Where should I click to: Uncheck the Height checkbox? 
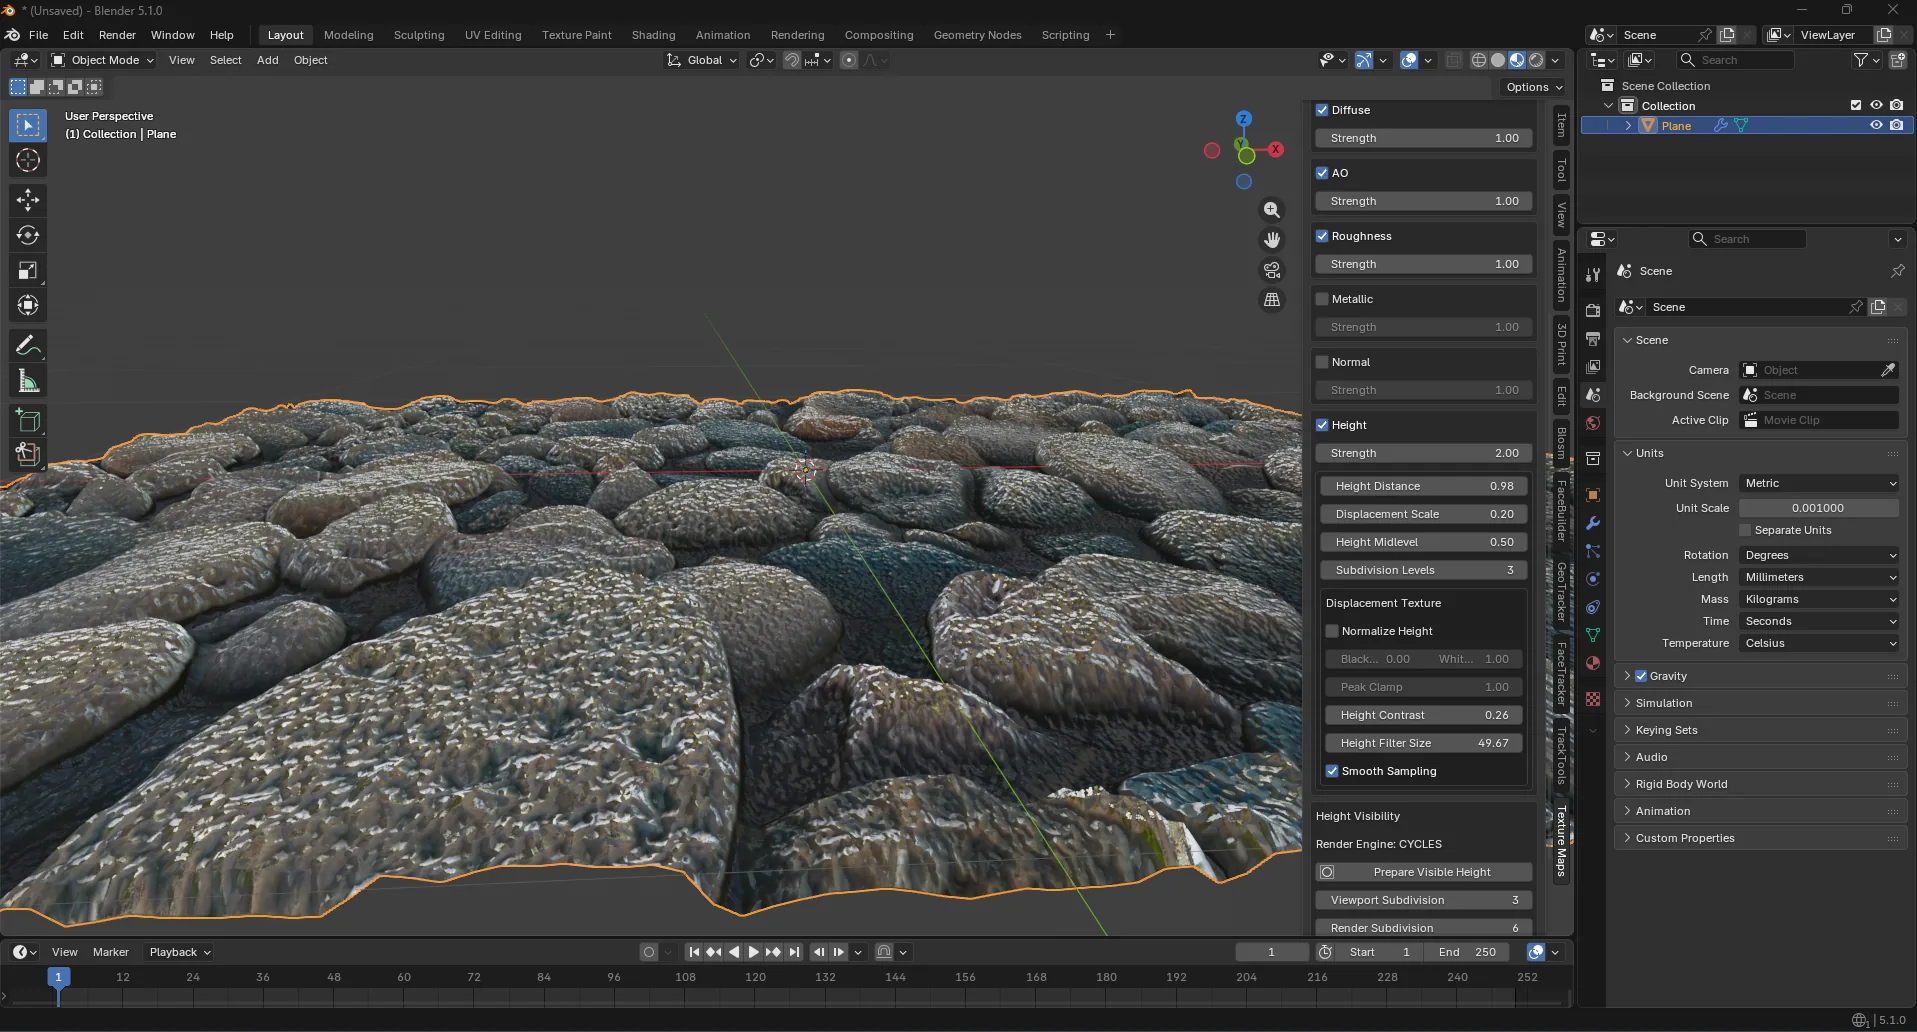coord(1322,425)
